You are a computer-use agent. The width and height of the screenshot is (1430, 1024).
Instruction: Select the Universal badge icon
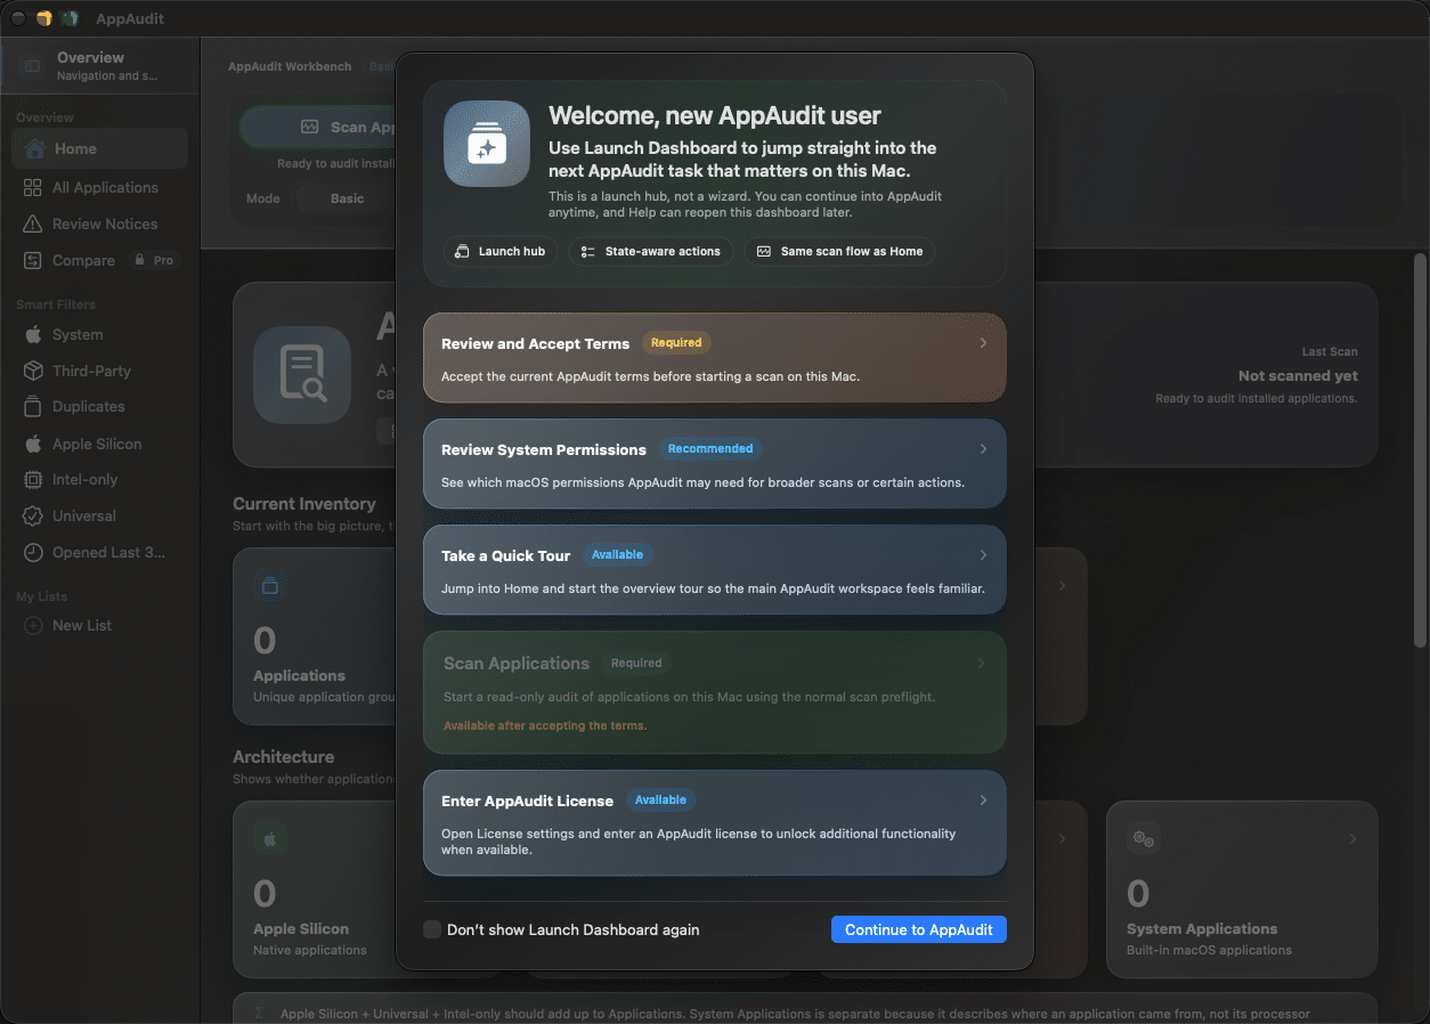coord(33,516)
